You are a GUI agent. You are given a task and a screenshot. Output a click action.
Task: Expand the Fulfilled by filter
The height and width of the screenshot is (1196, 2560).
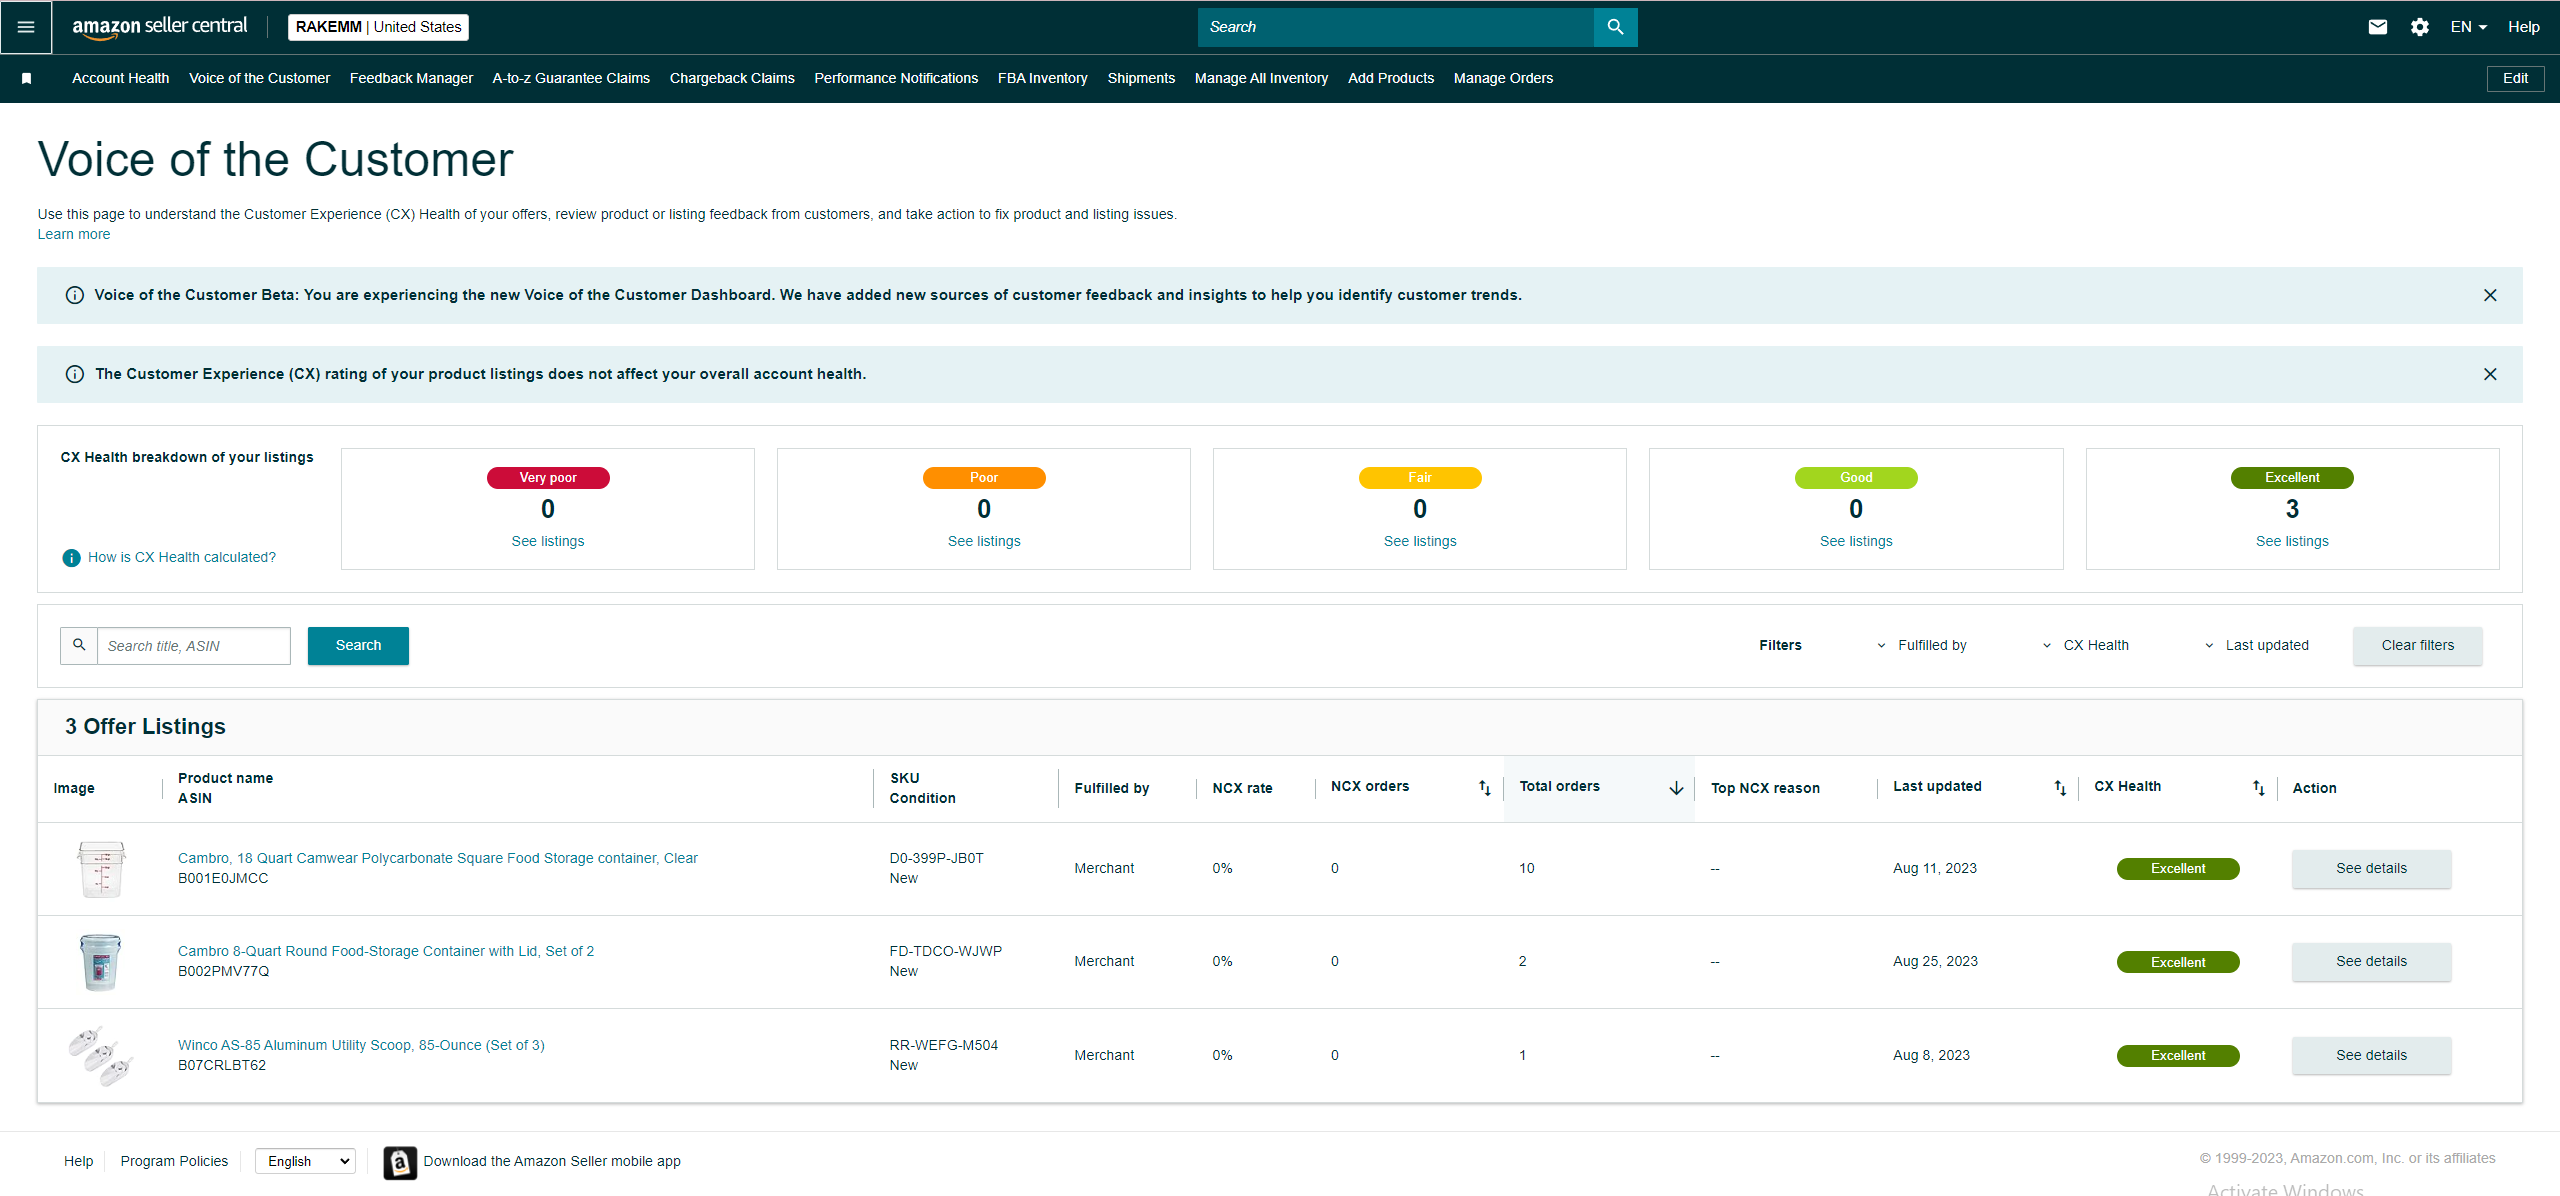coord(1922,646)
